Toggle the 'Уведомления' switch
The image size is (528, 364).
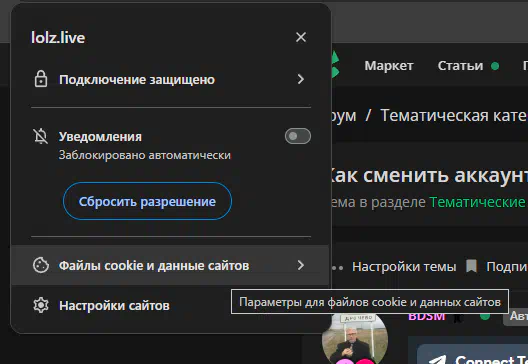pos(298,136)
